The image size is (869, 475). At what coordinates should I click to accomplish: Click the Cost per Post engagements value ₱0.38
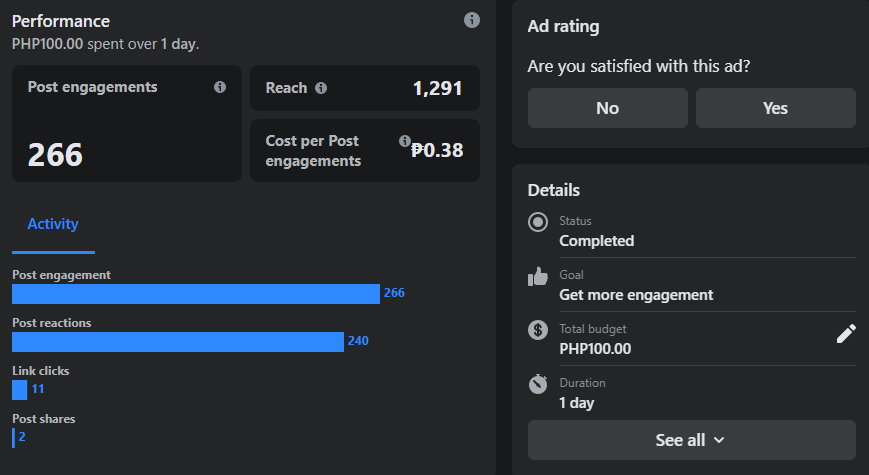(437, 150)
